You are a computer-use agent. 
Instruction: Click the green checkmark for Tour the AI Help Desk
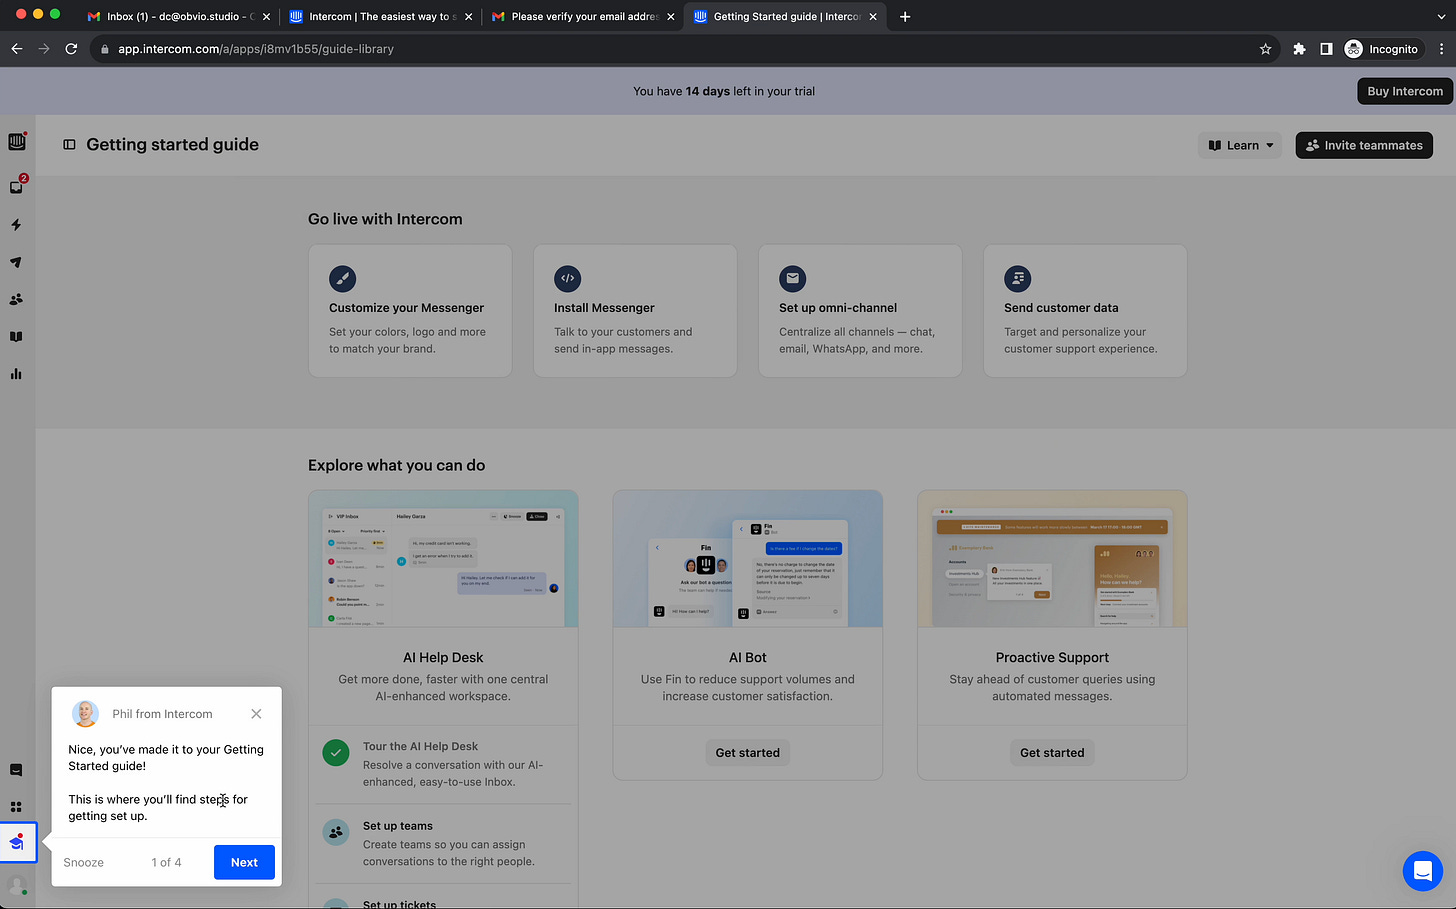point(336,753)
